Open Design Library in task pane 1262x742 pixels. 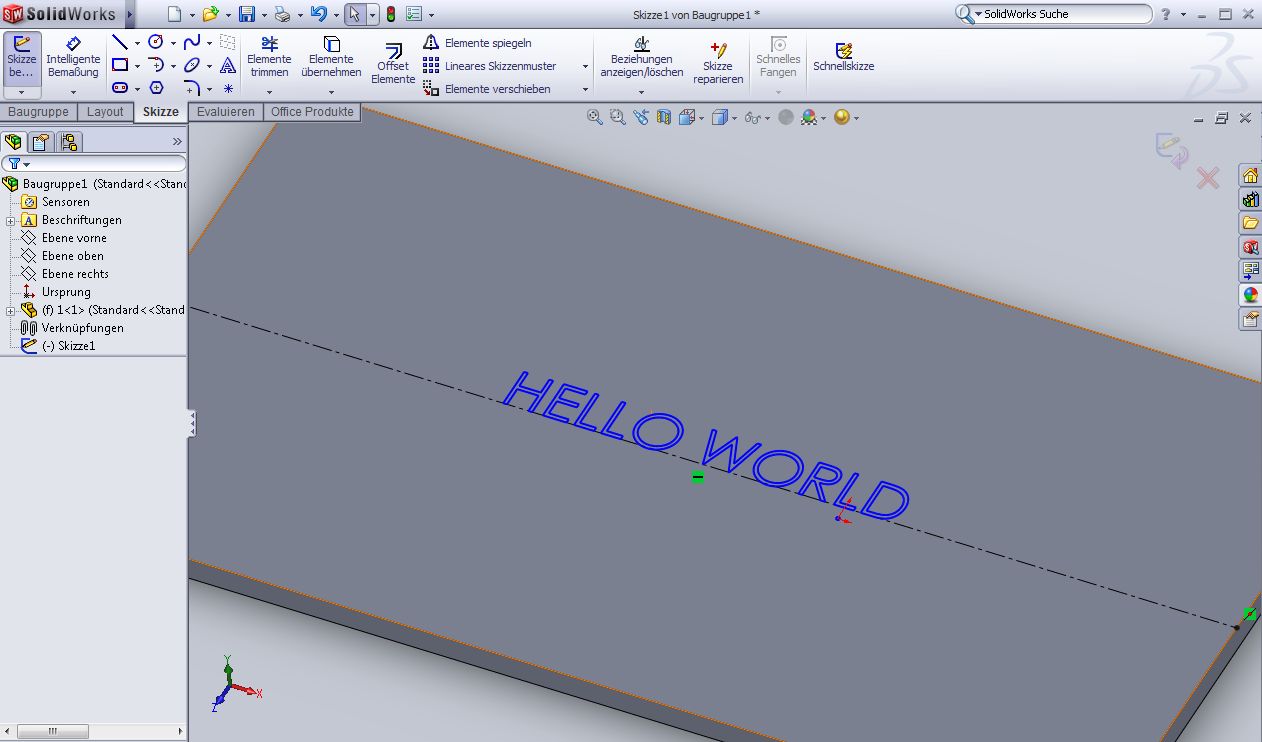[1250, 199]
